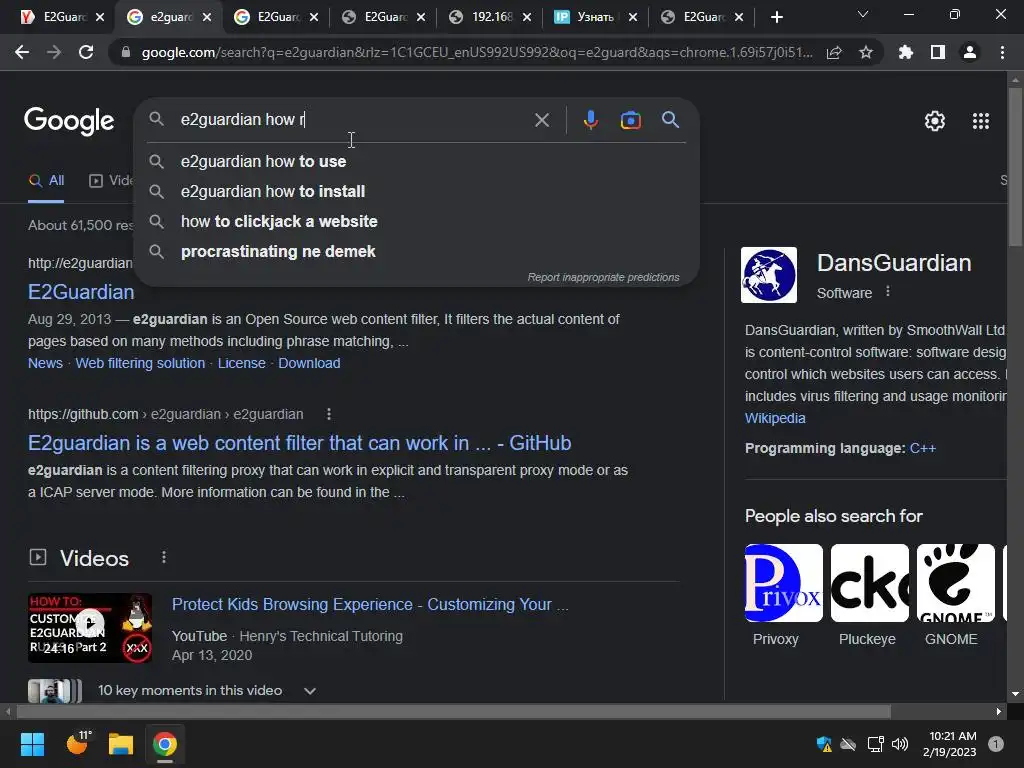Switch to Yandex E2Guardian browser tab

tap(63, 17)
